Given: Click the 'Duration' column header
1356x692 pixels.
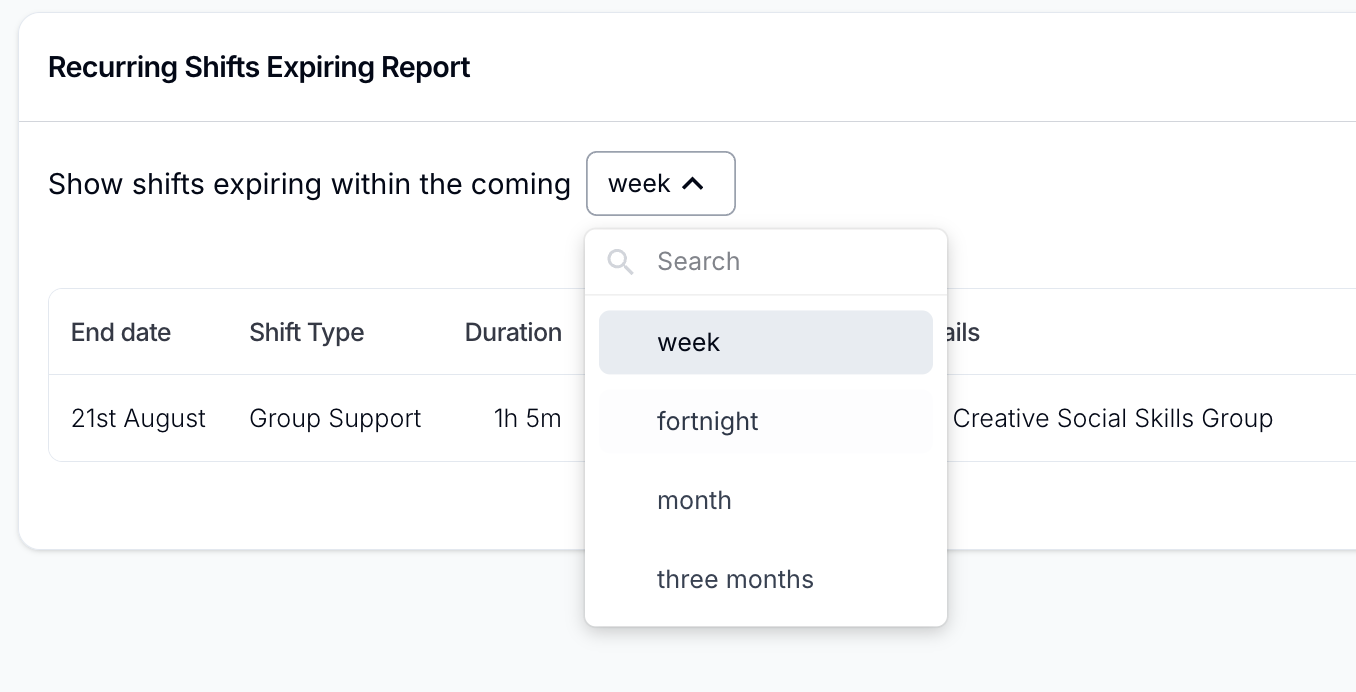Looking at the screenshot, I should pyautogui.click(x=513, y=333).
